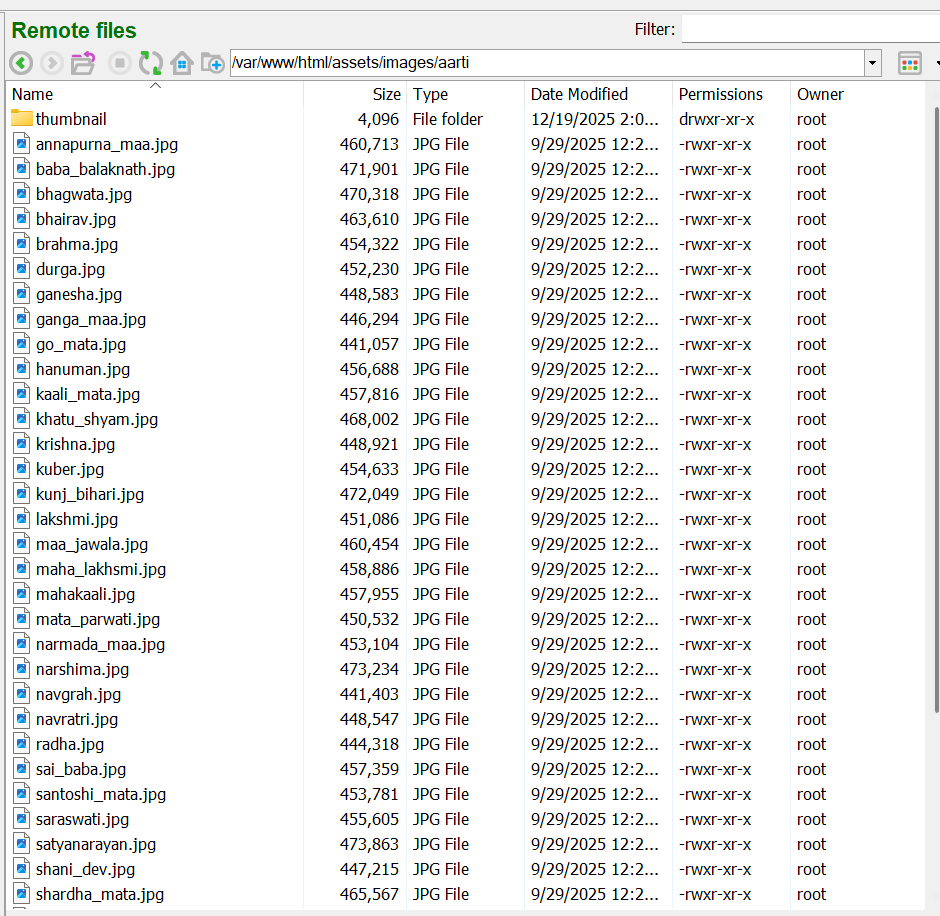940x916 pixels.
Task: Sort files by the Size column
Action: point(354,94)
